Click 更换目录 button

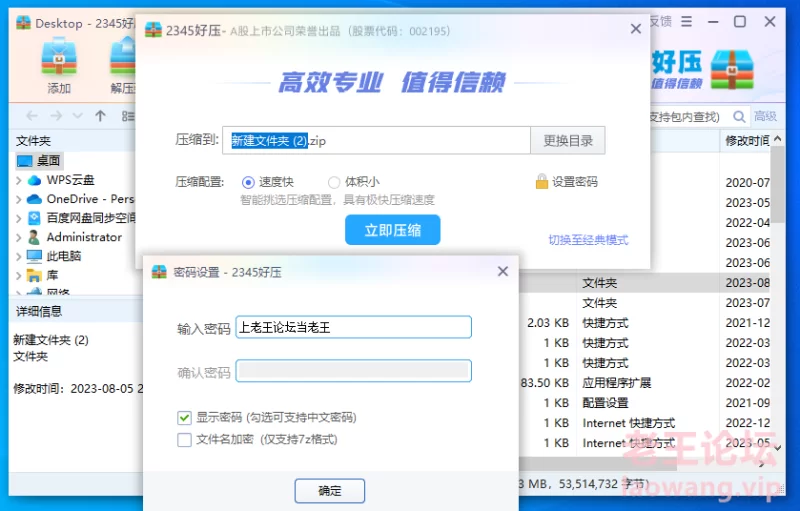(568, 140)
